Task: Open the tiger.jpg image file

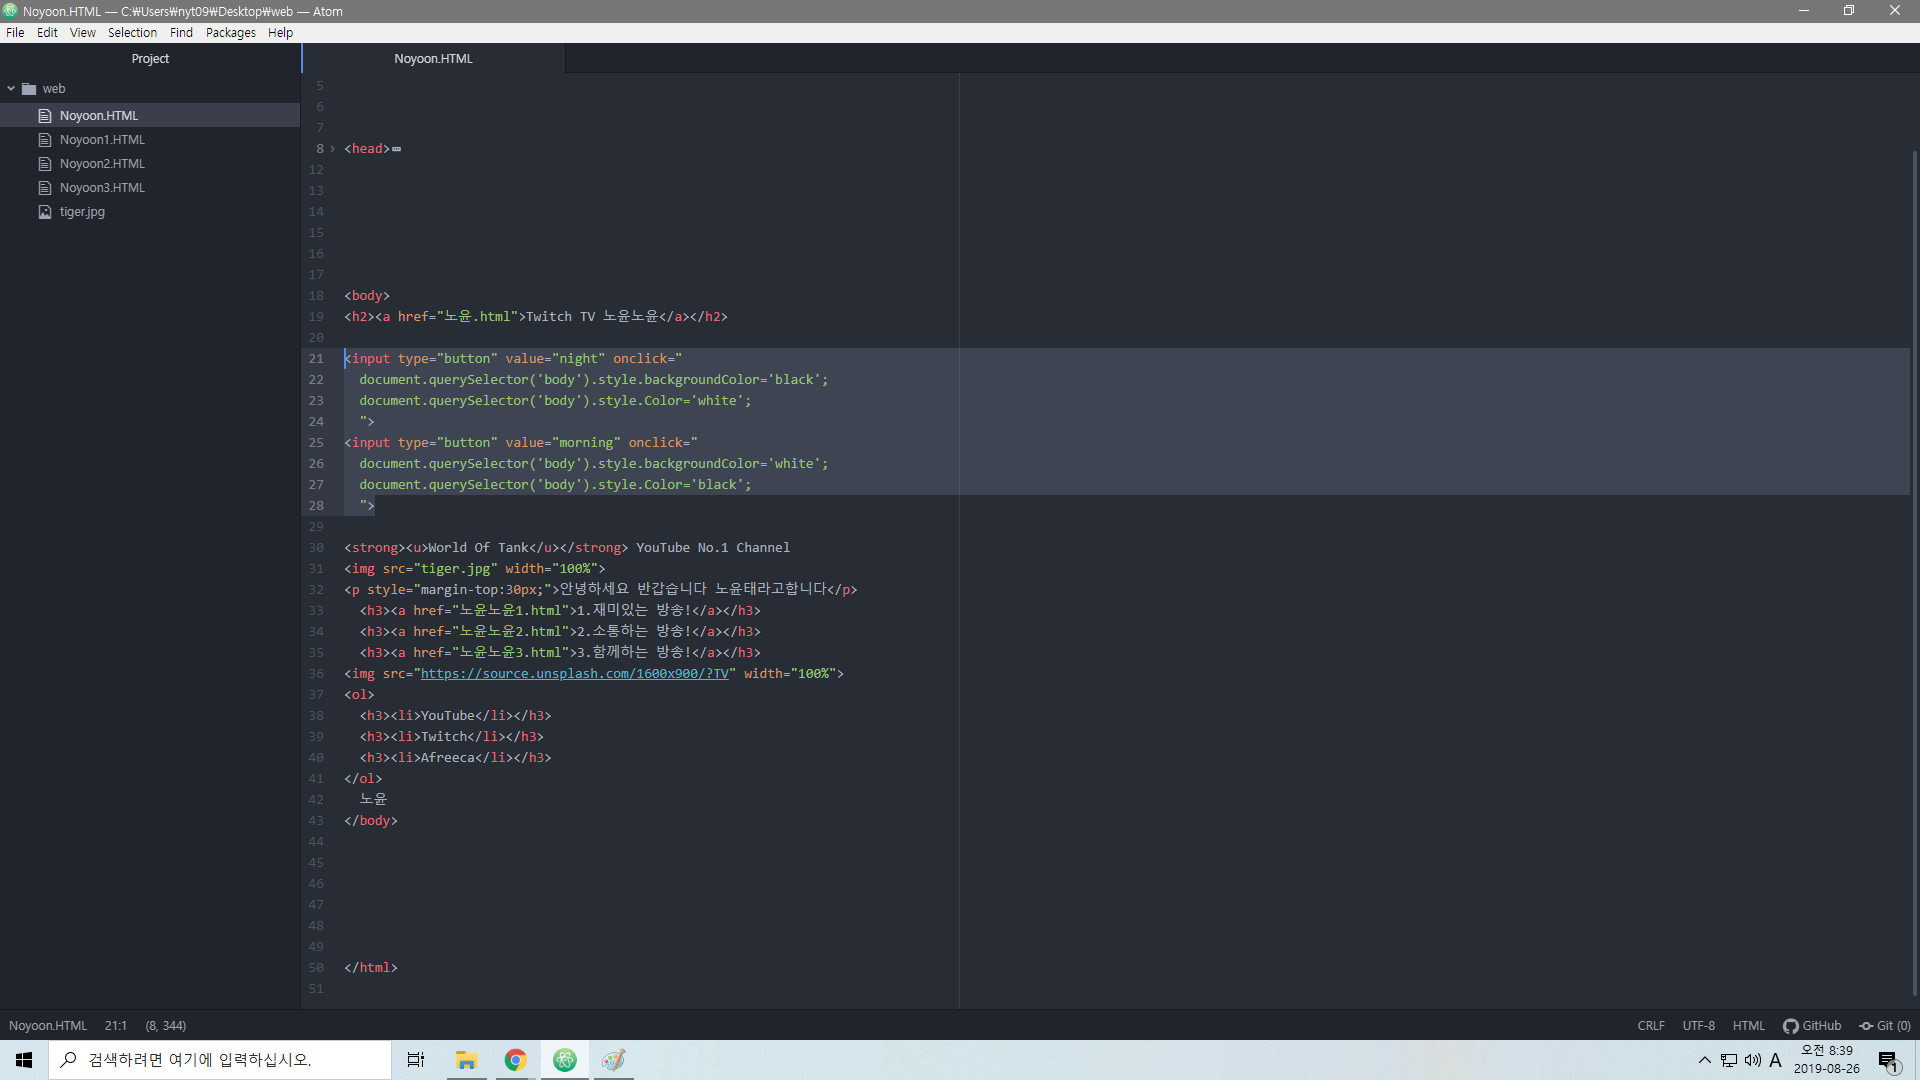Action: (82, 212)
